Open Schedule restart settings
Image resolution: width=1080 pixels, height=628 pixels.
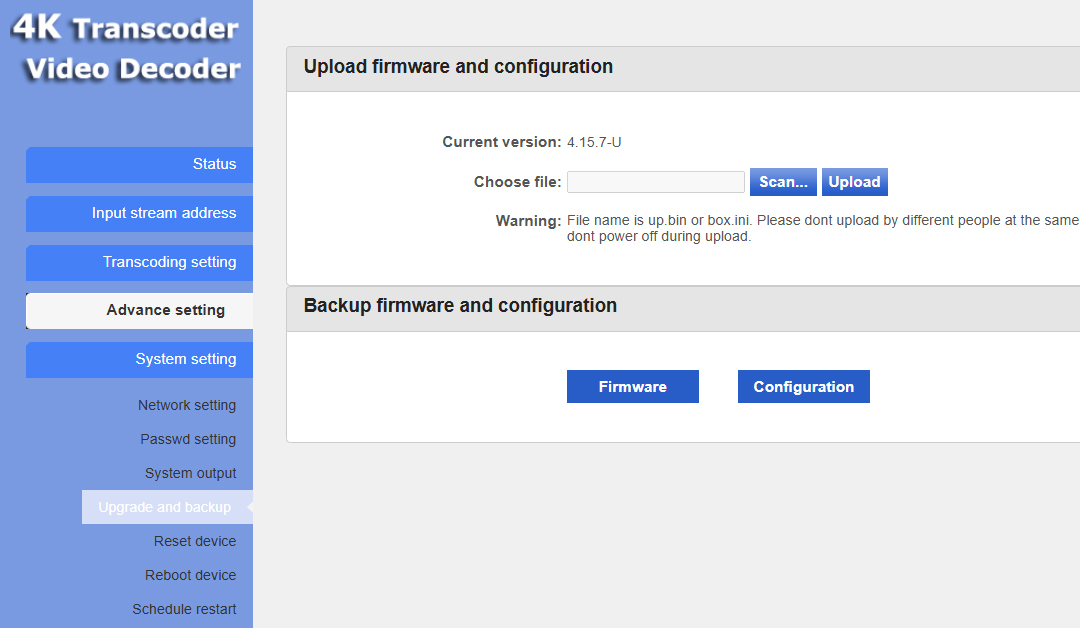[184, 609]
